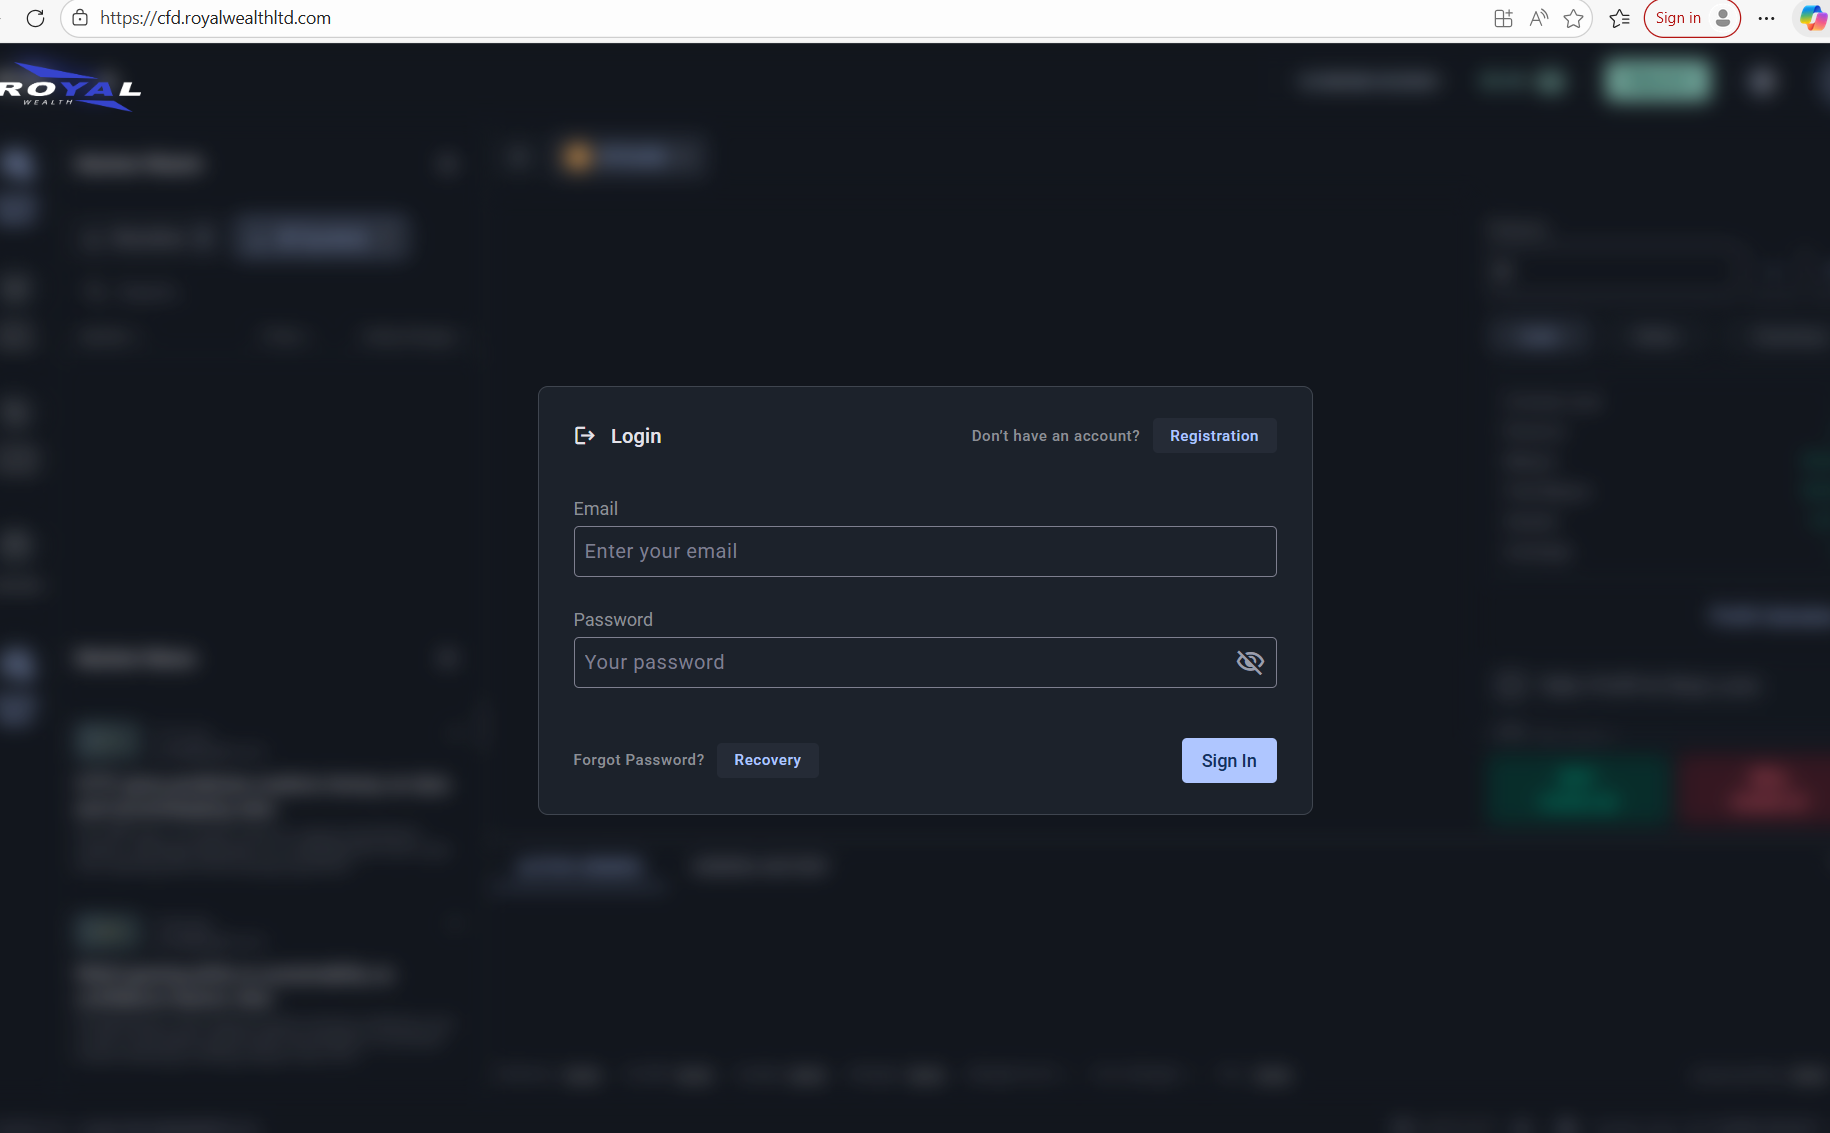Click the Recovery password button
This screenshot has width=1830, height=1133.
pos(767,760)
